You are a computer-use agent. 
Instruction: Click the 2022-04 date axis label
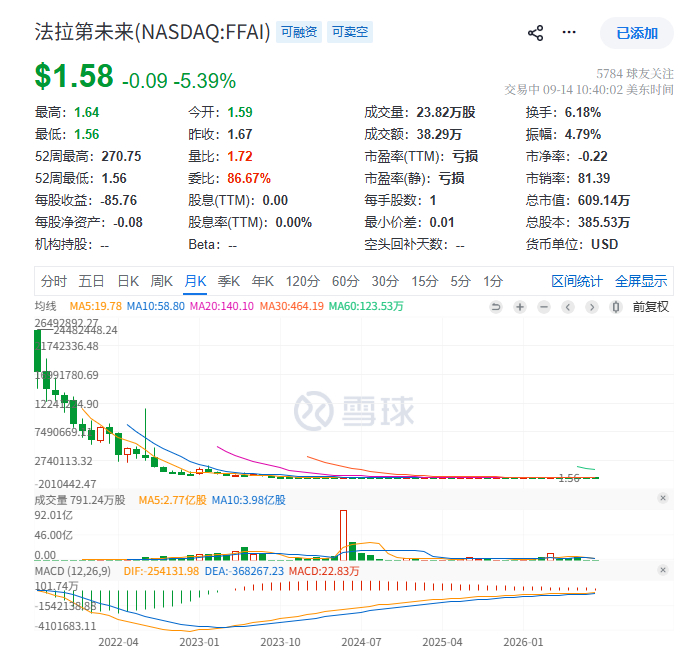click(x=118, y=642)
